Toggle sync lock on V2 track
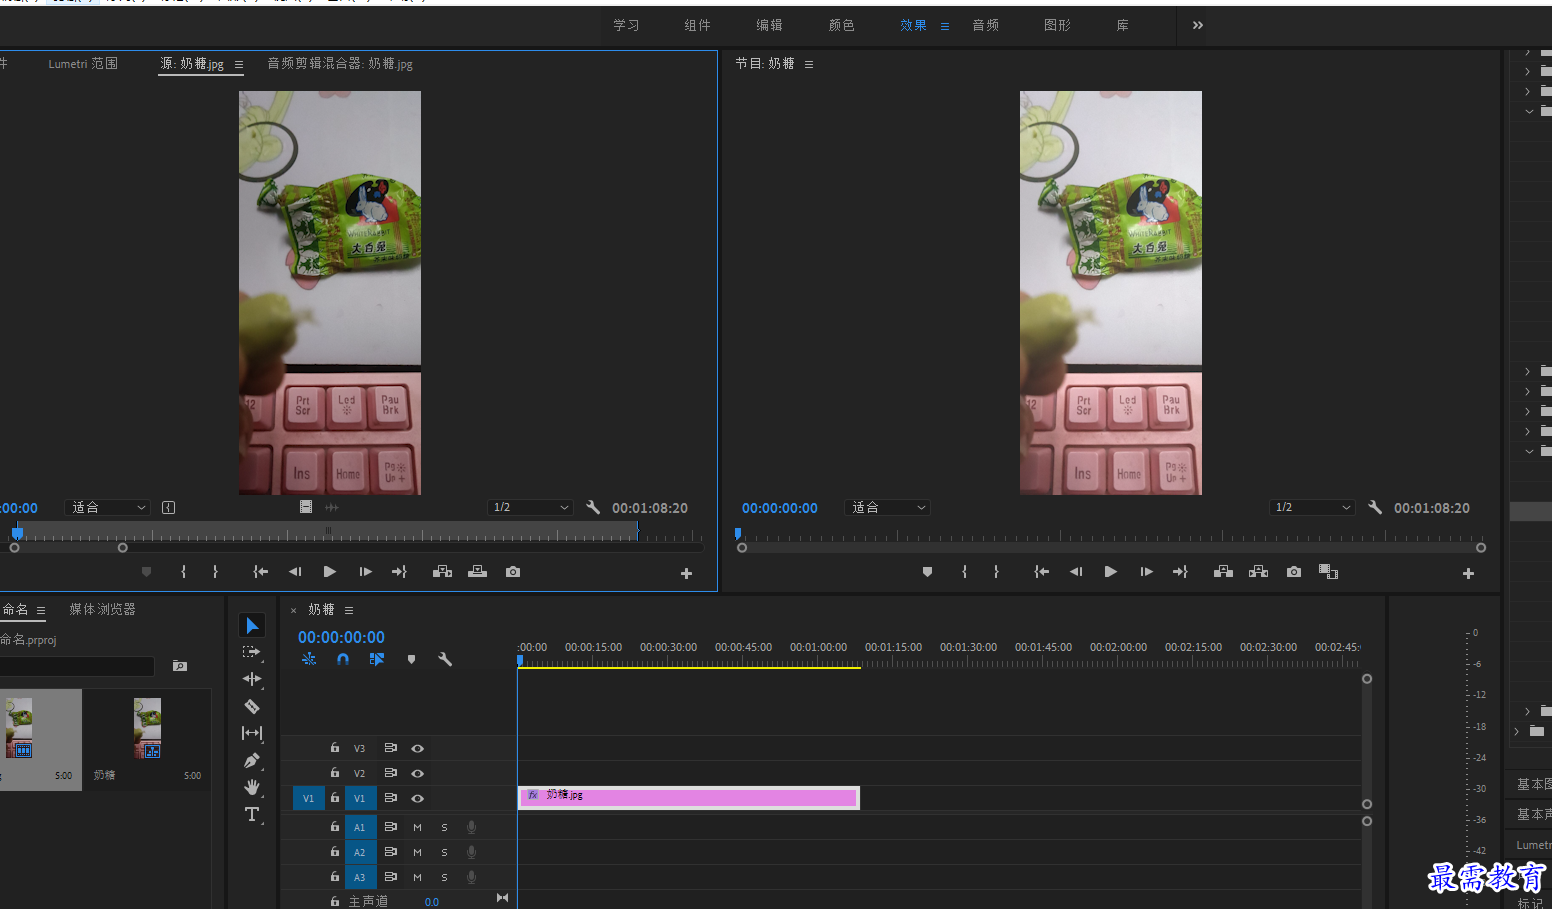This screenshot has width=1552, height=909. (x=391, y=773)
